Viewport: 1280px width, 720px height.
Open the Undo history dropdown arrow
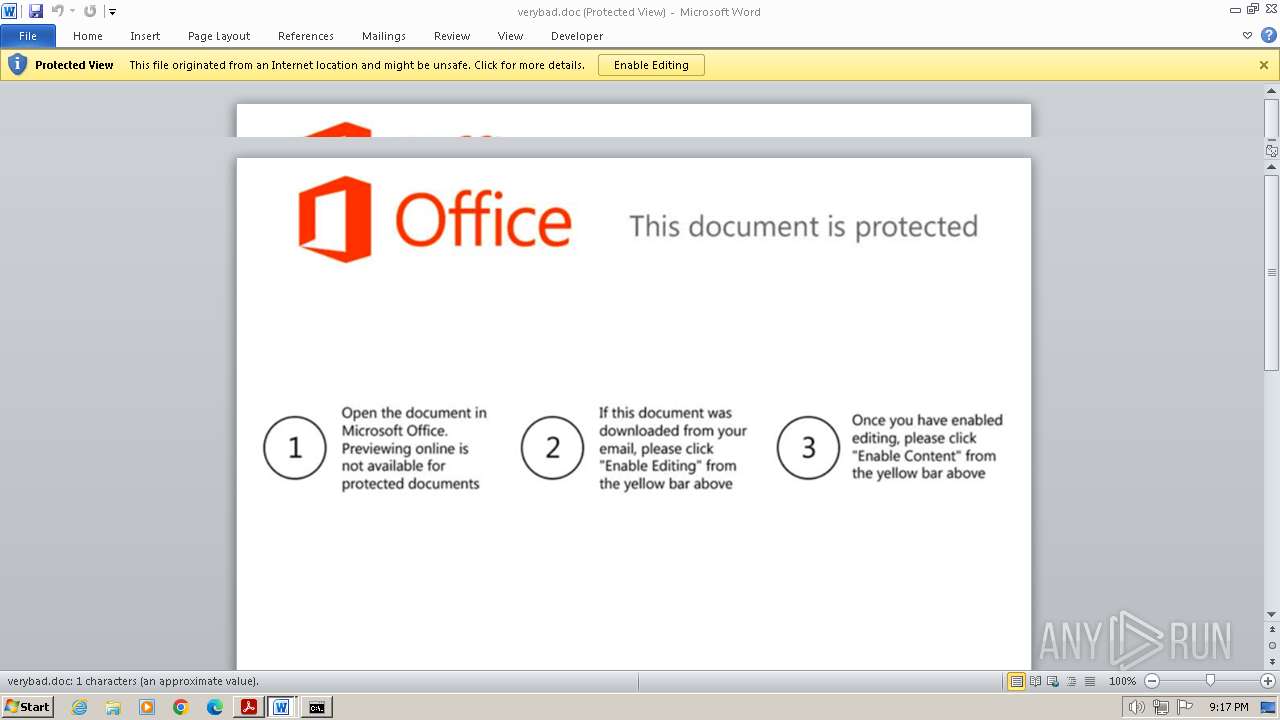tap(72, 11)
